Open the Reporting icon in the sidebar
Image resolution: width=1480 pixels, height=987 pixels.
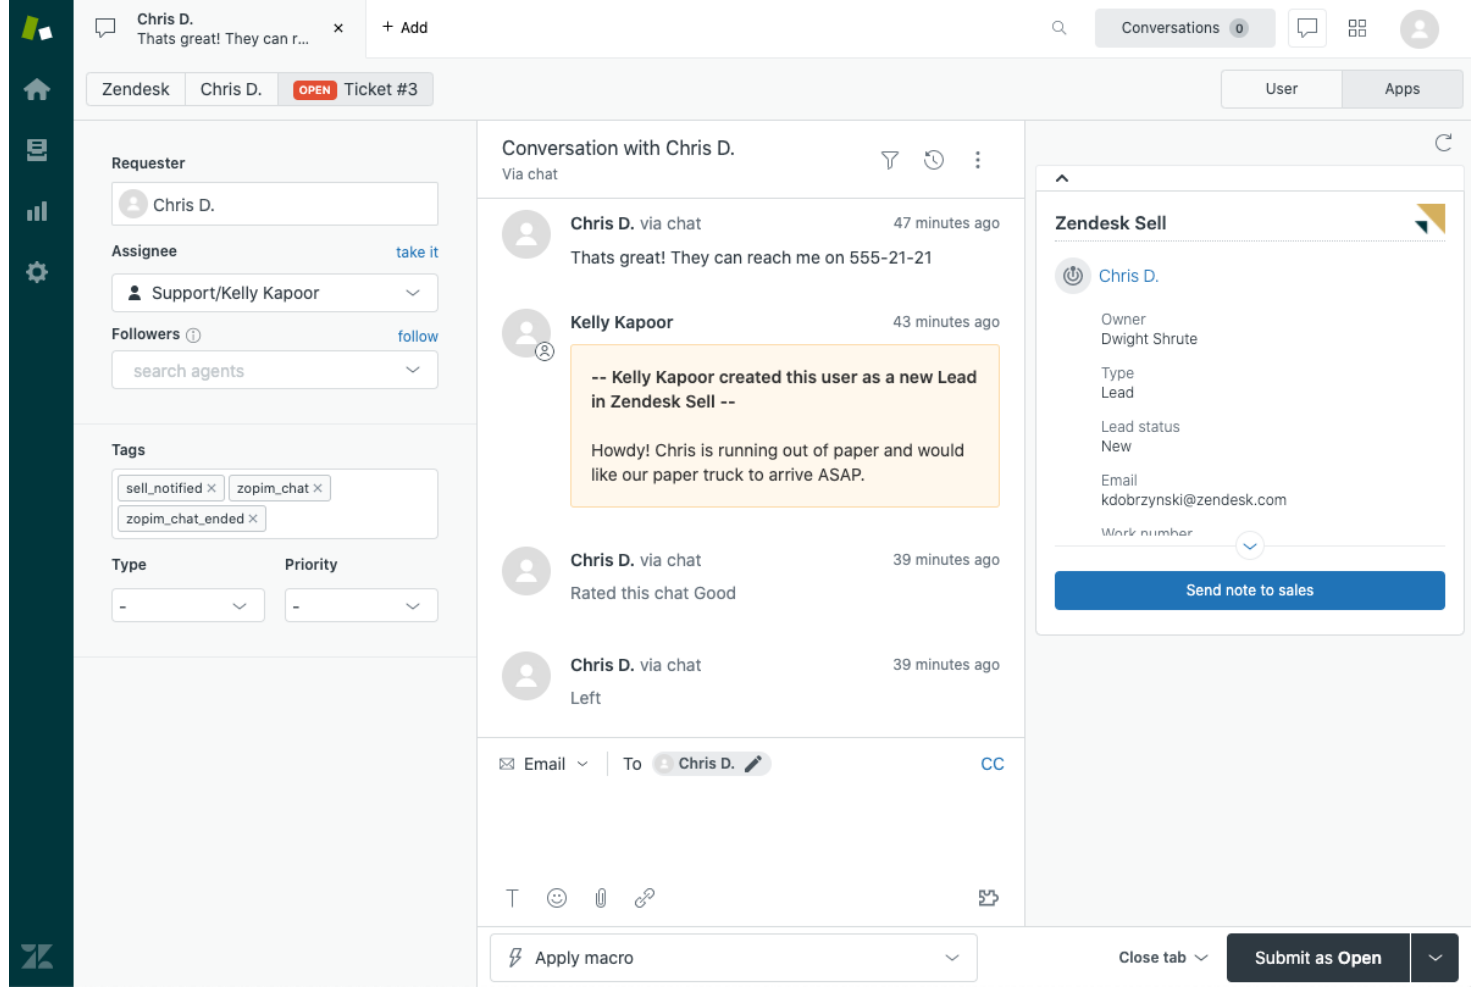(x=38, y=210)
